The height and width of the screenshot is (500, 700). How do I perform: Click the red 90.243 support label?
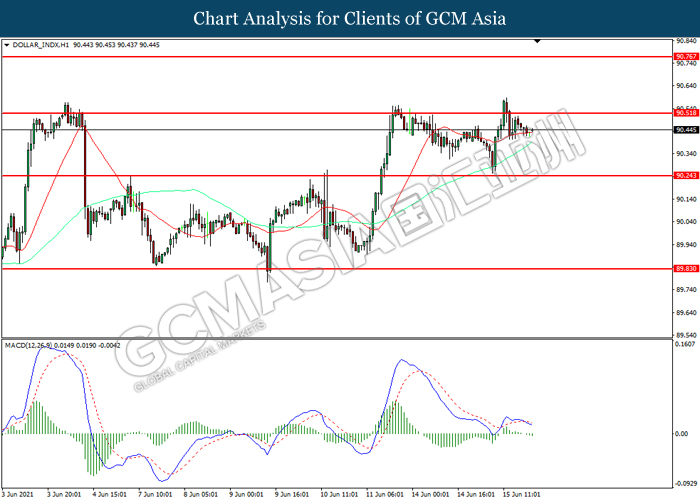click(686, 176)
